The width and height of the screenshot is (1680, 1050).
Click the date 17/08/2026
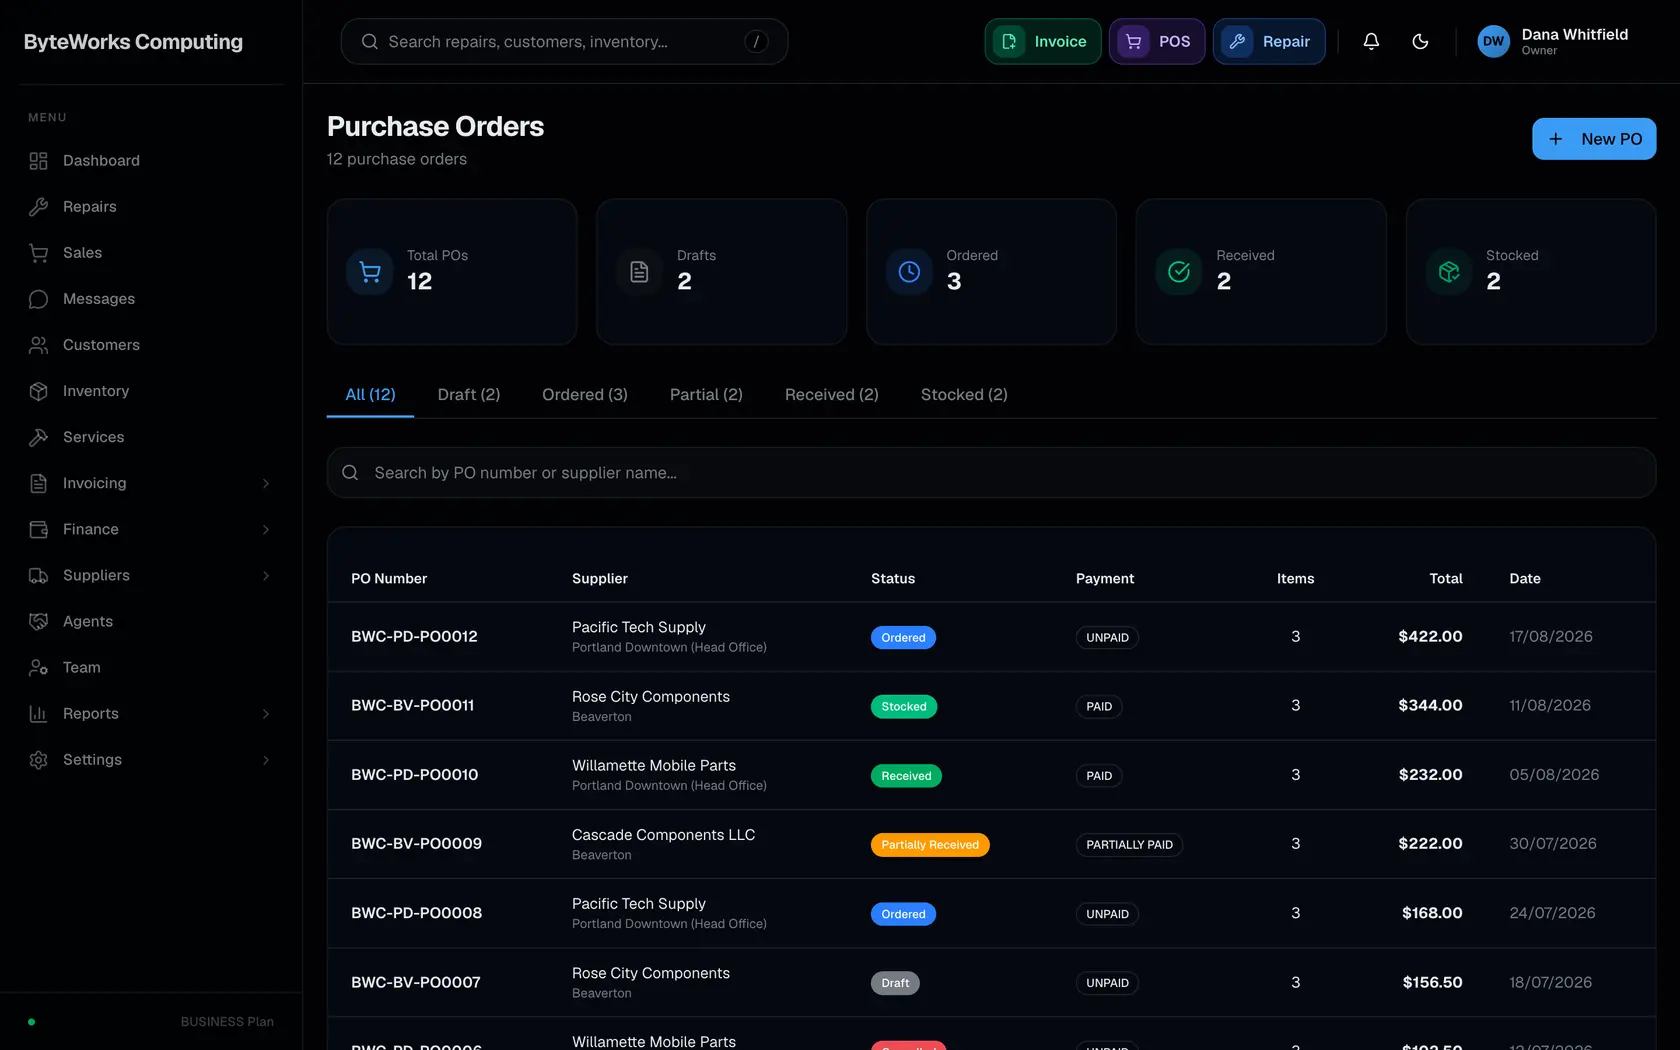(x=1551, y=637)
